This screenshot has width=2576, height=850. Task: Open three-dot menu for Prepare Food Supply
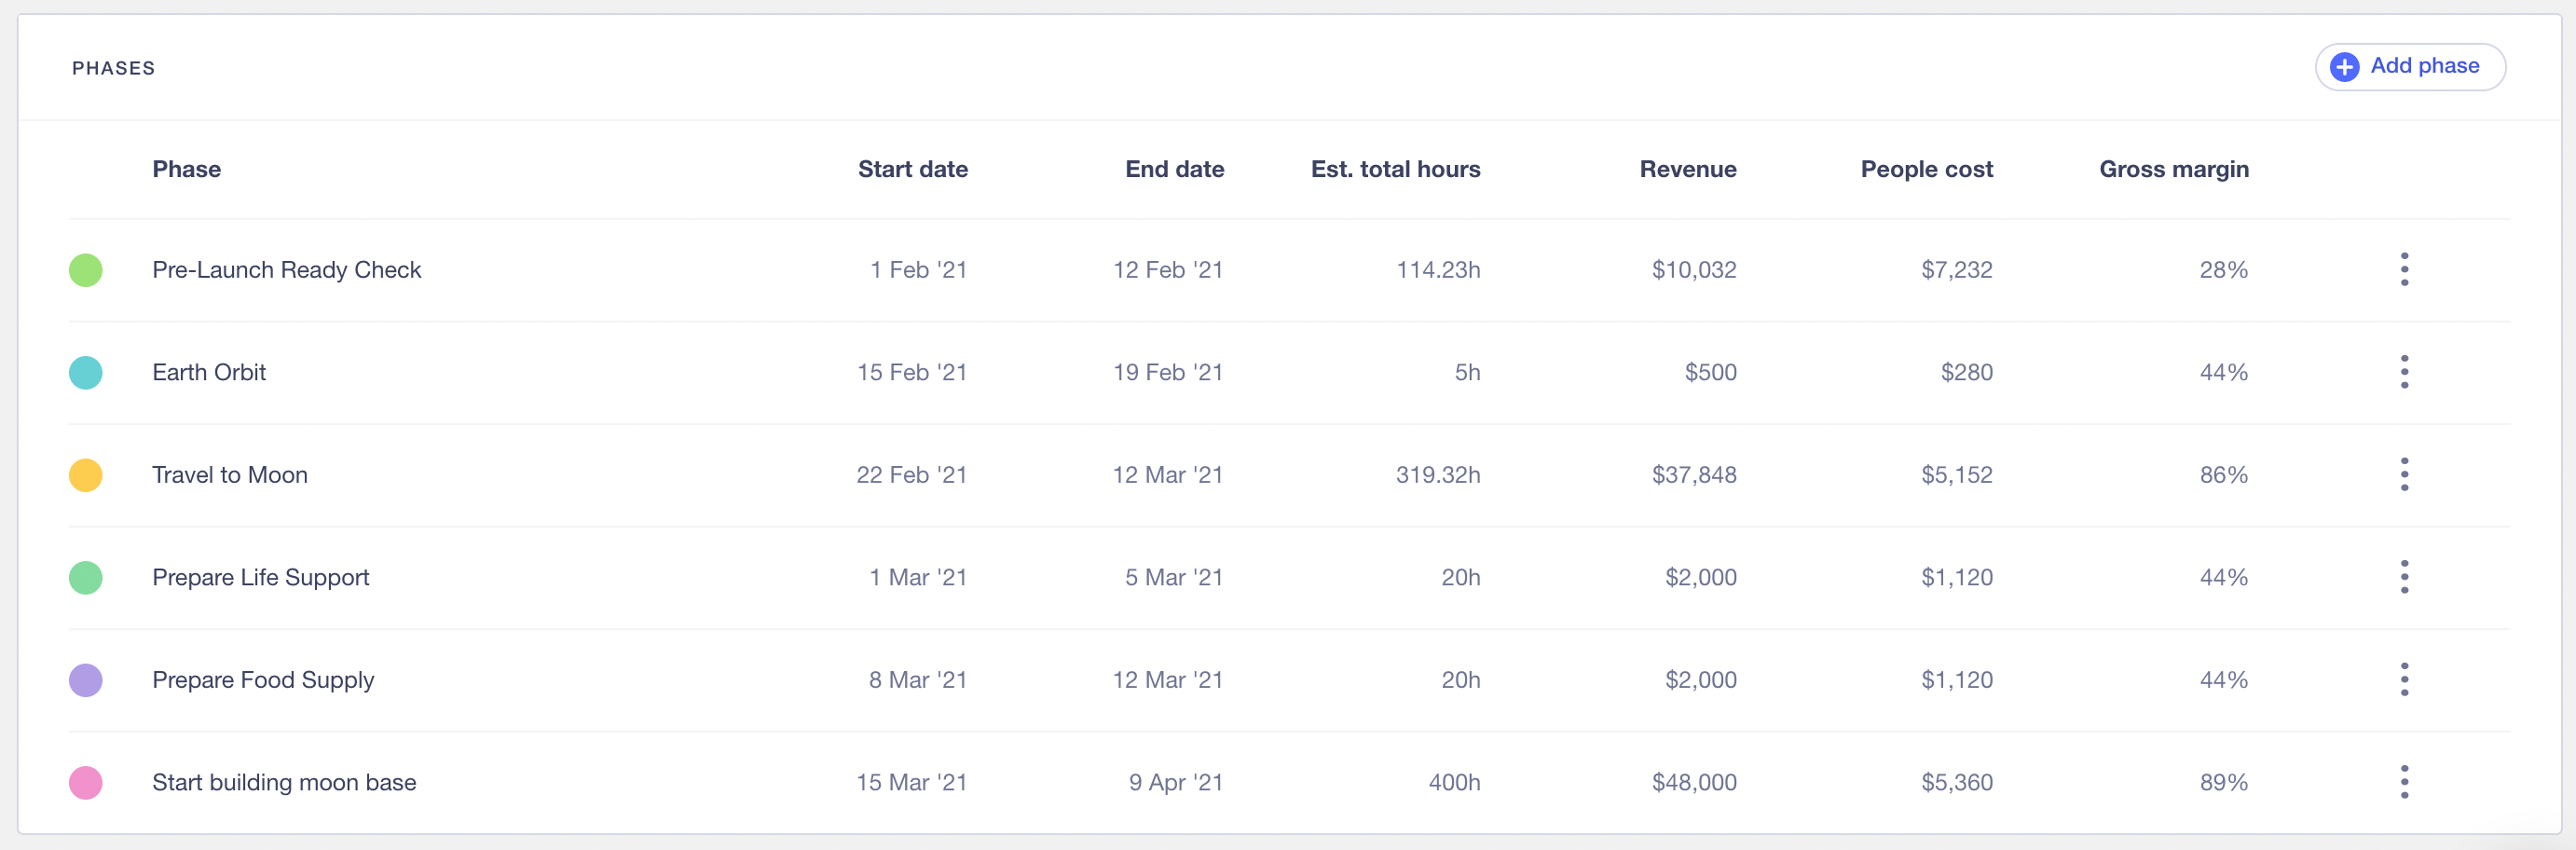click(x=2404, y=680)
